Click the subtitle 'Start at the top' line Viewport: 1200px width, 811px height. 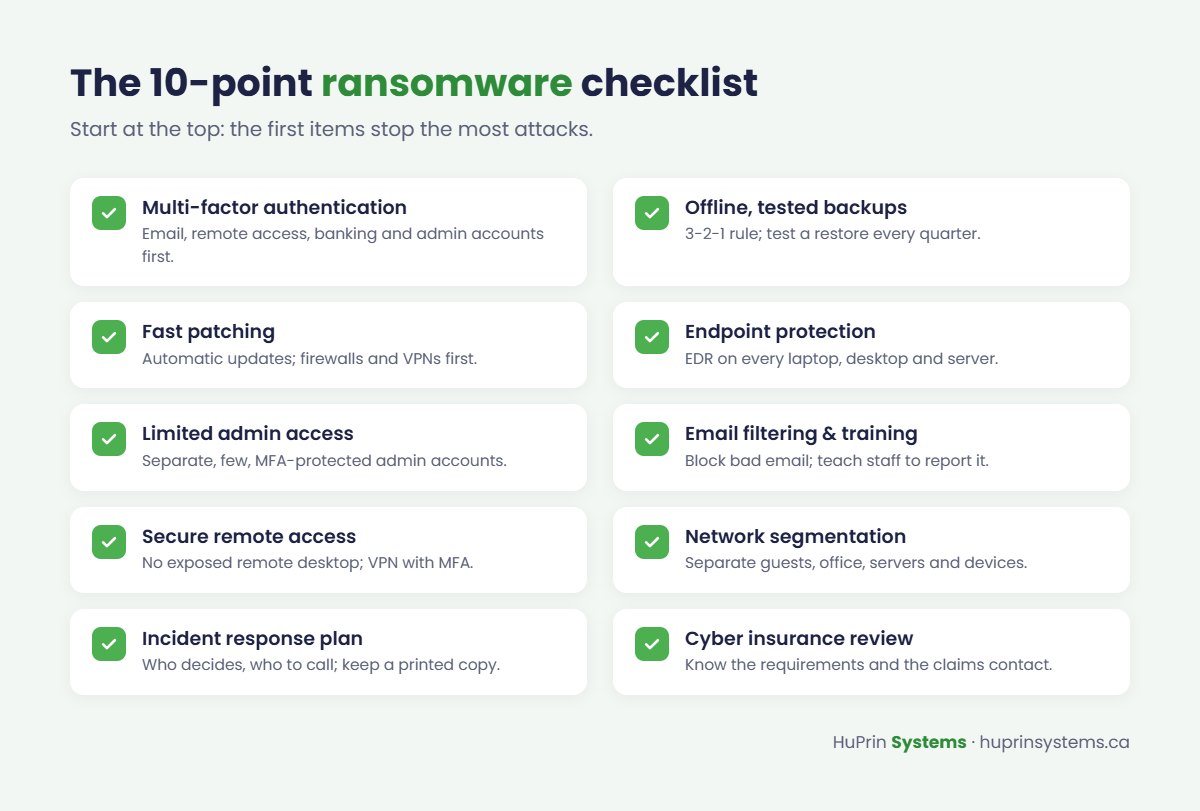point(331,131)
